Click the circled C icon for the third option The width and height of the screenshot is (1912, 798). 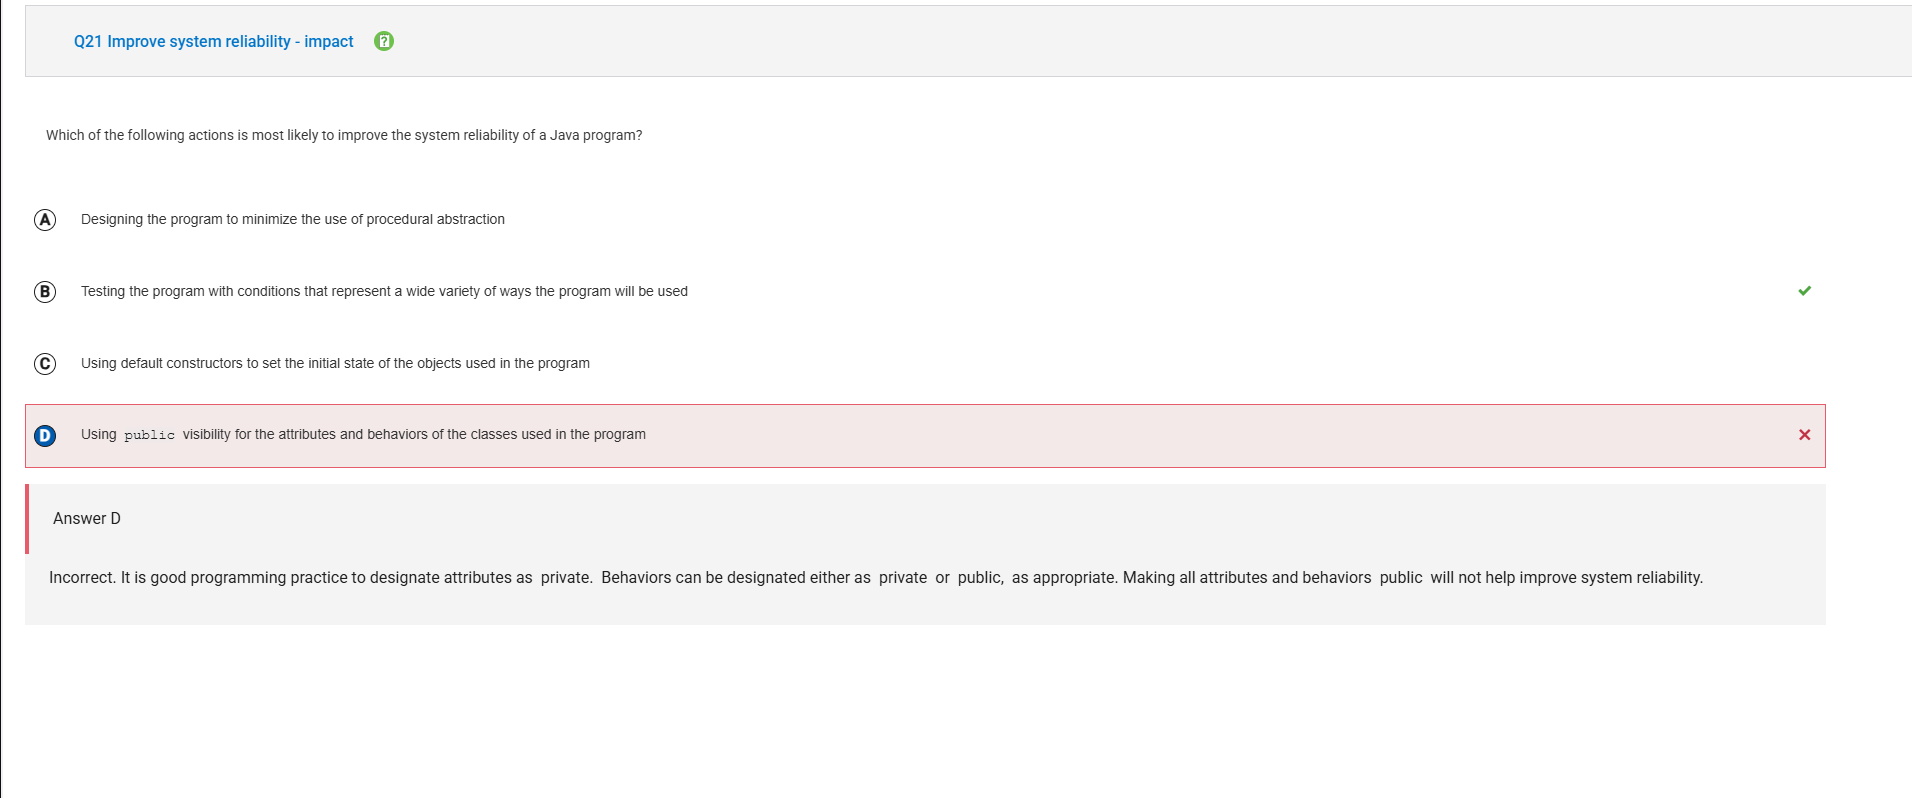coord(44,363)
